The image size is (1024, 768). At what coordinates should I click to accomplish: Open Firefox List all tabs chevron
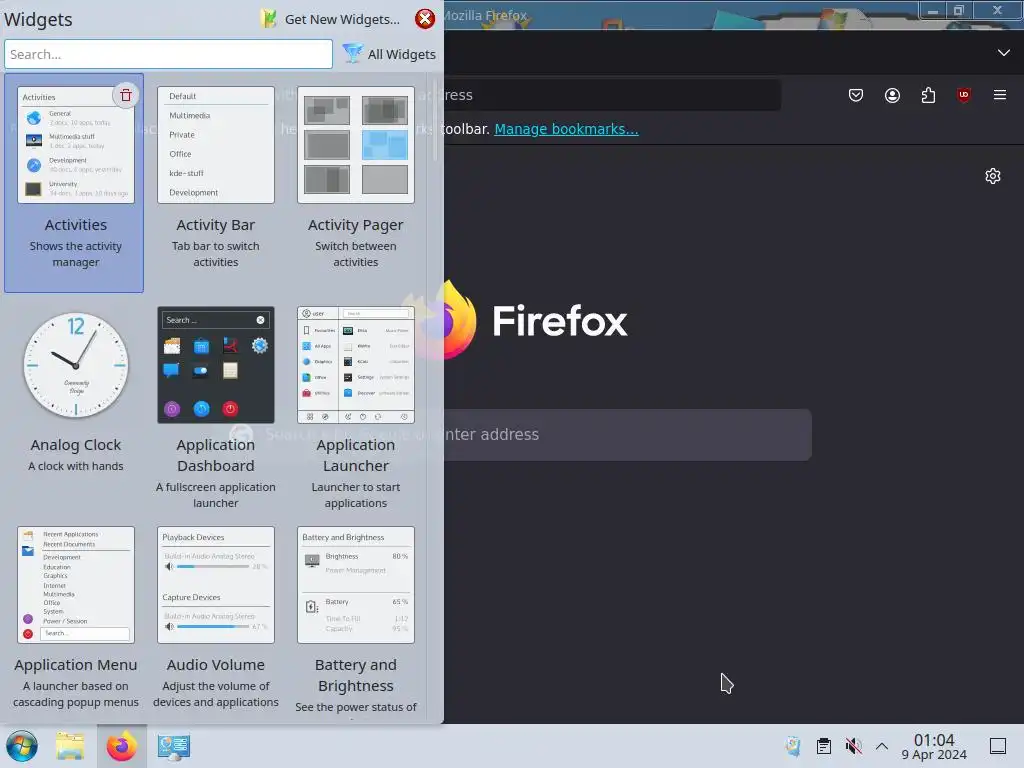click(1004, 52)
